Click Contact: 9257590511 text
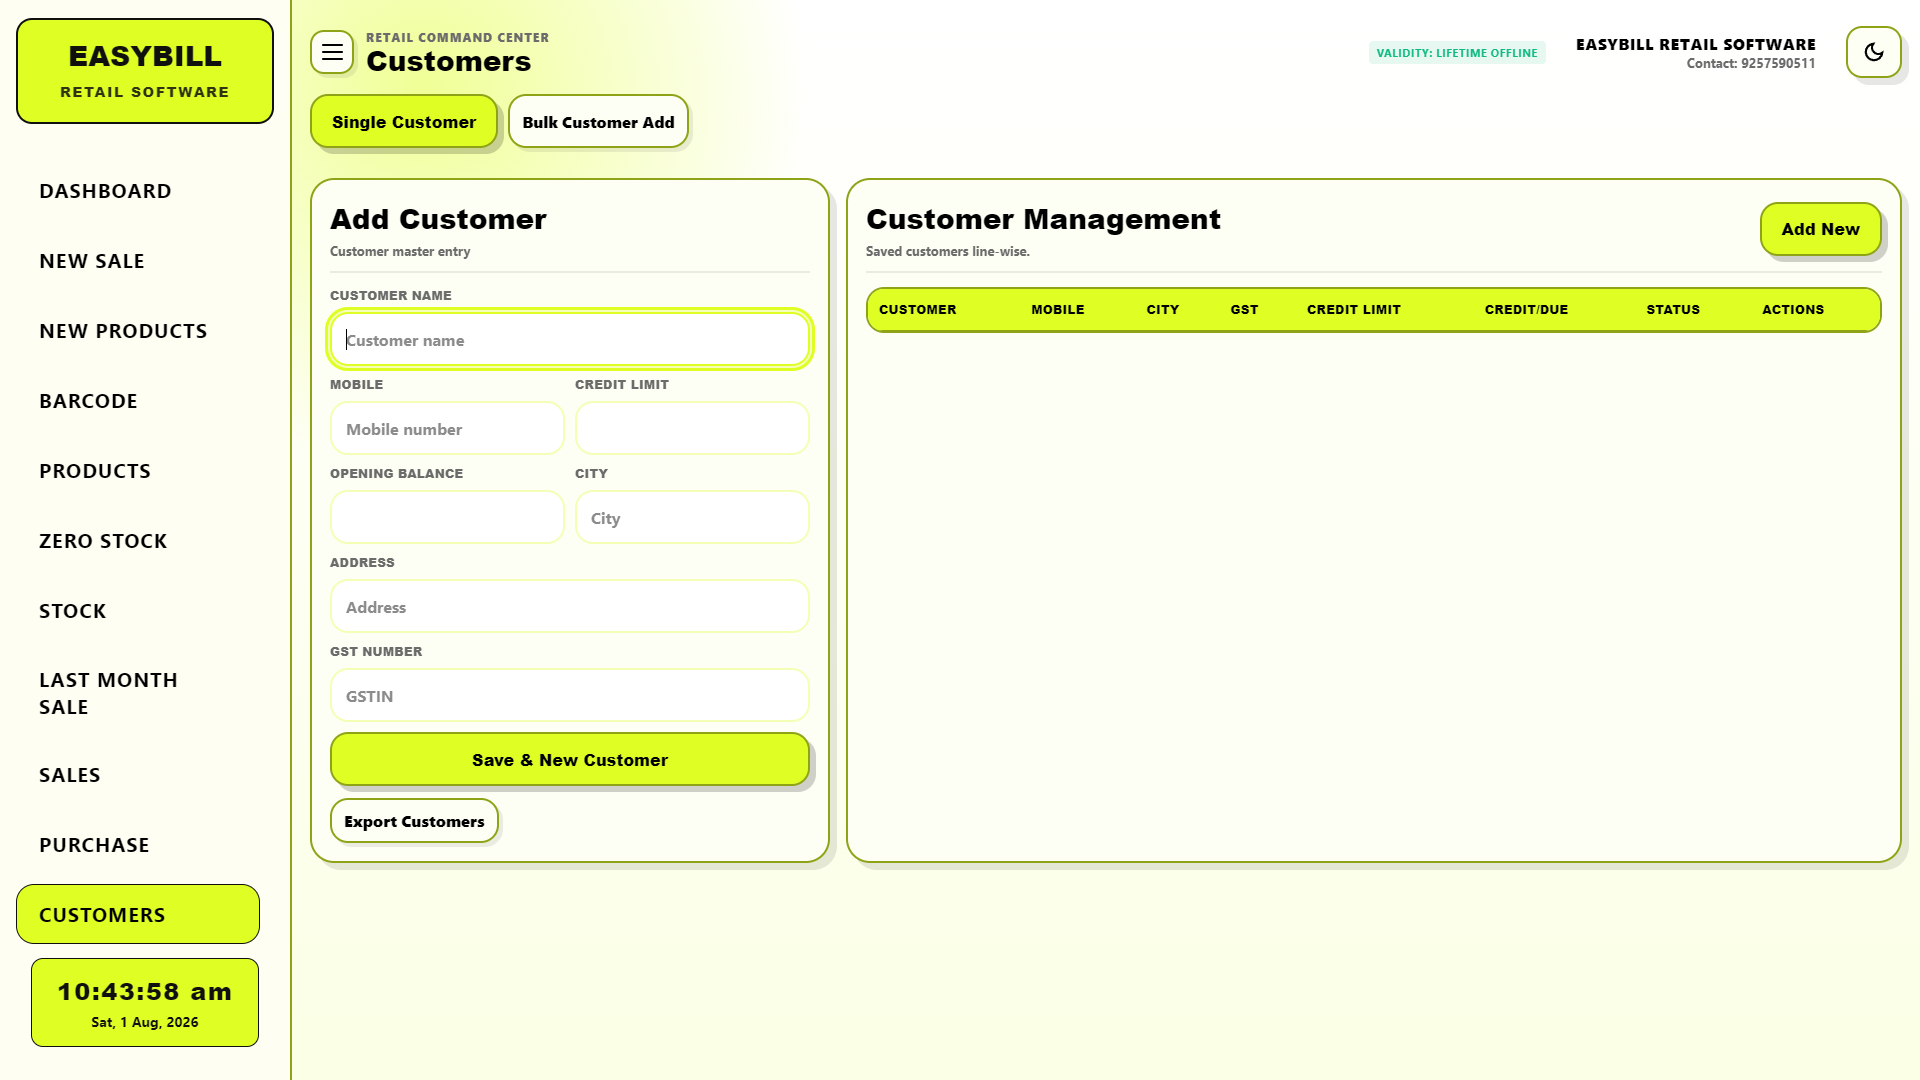This screenshot has width=1920, height=1080. pyautogui.click(x=1750, y=63)
